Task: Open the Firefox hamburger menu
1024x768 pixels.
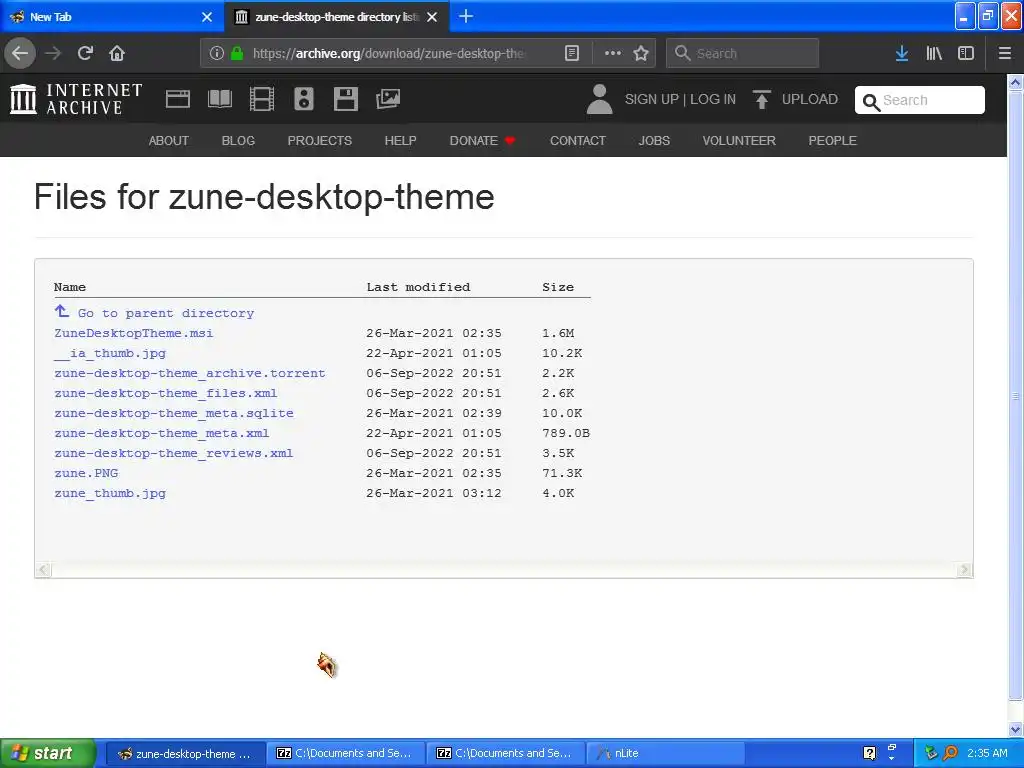Action: (1005, 53)
